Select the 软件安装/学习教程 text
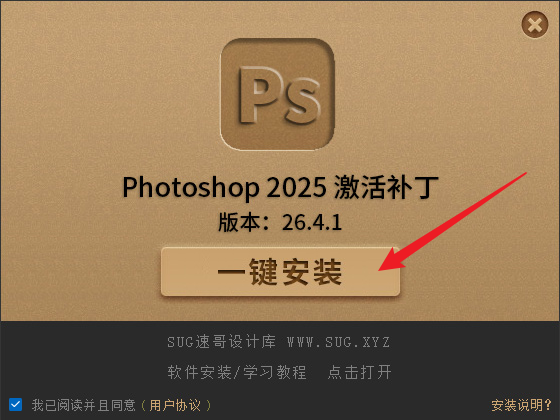560x420 pixels. [x=237, y=372]
